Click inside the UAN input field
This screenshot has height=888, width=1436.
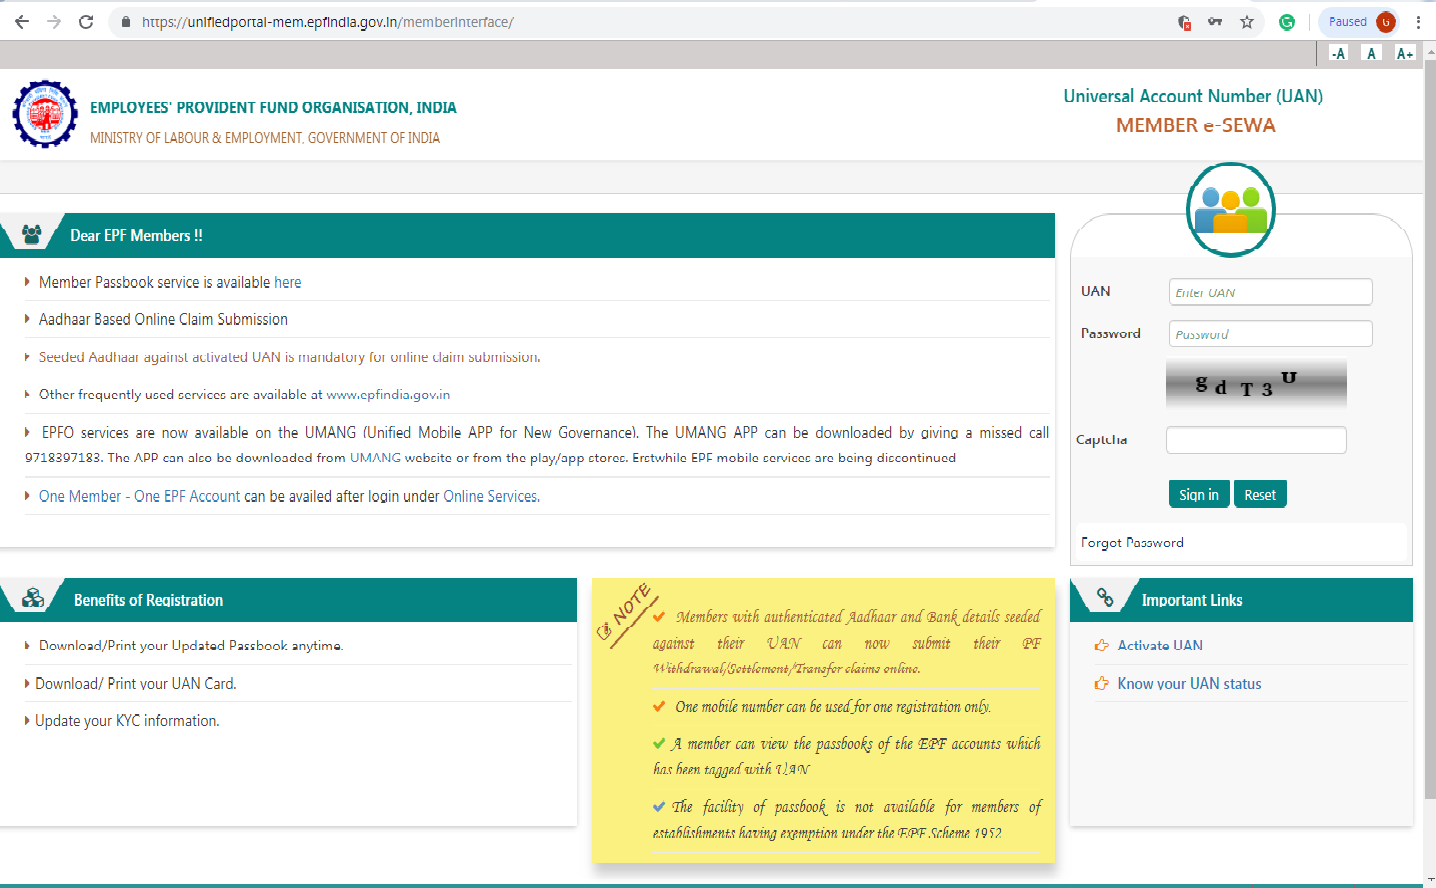tap(1270, 291)
